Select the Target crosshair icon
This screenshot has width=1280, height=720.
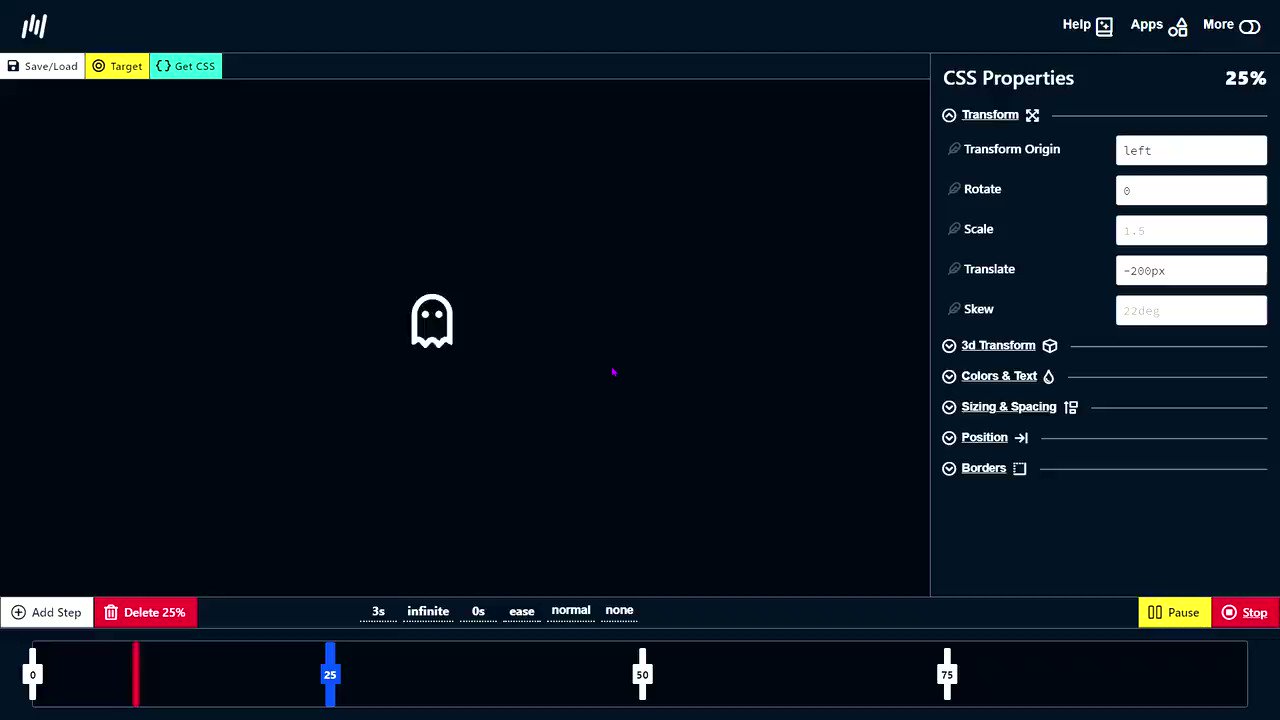(x=99, y=66)
